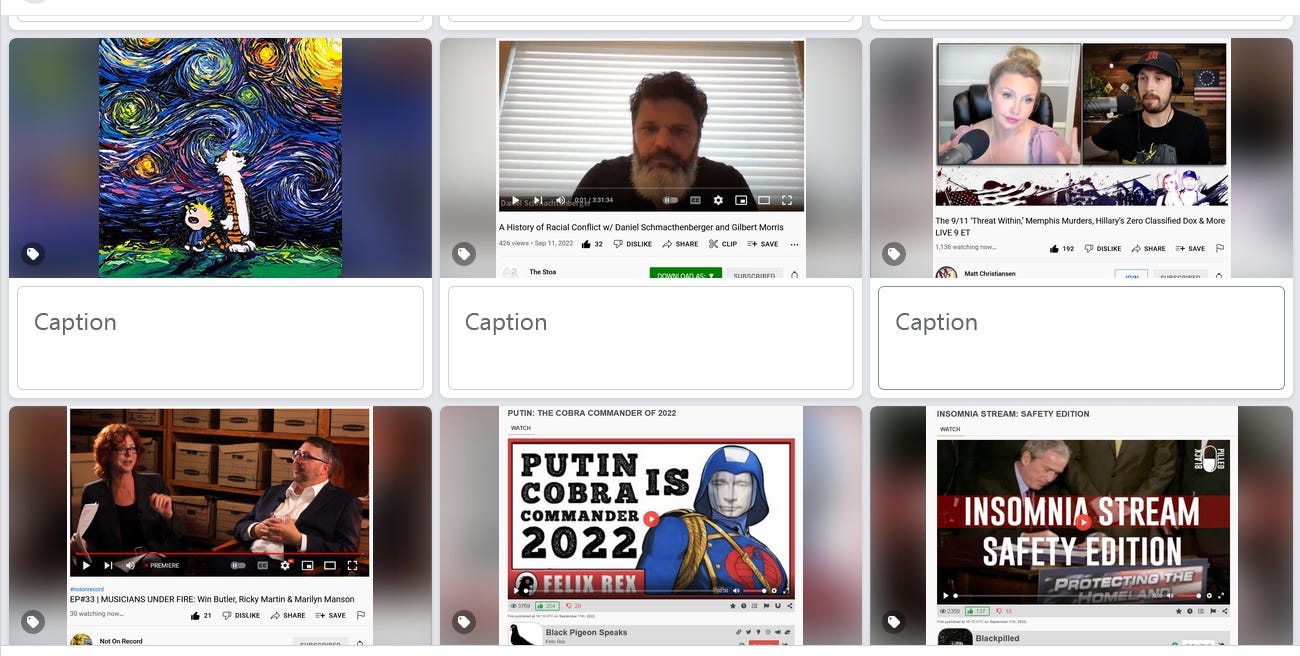This screenshot has width=1300, height=656.
Task: Add a caption under the History of Racial Conflict image
Action: pyautogui.click(x=651, y=338)
